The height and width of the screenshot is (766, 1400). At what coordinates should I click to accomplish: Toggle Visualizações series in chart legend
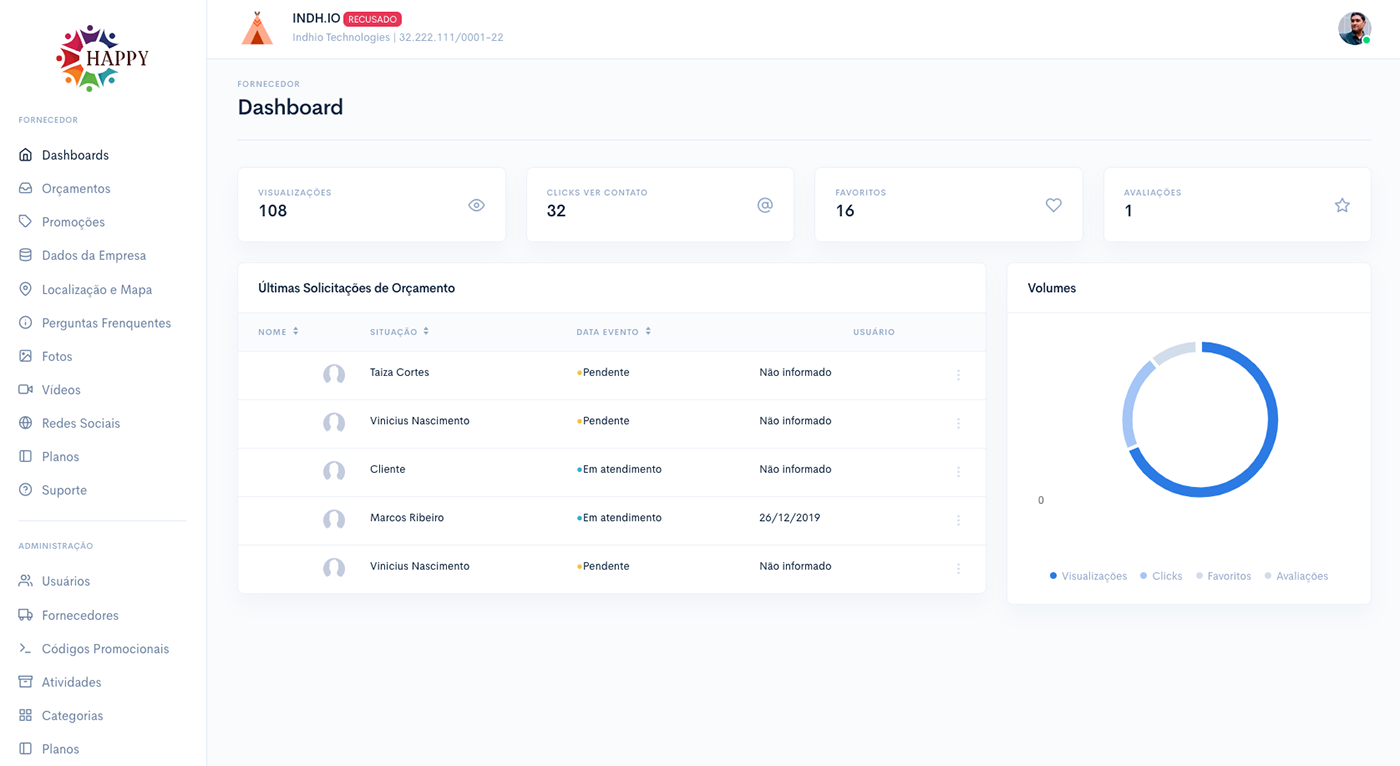[x=1088, y=576]
